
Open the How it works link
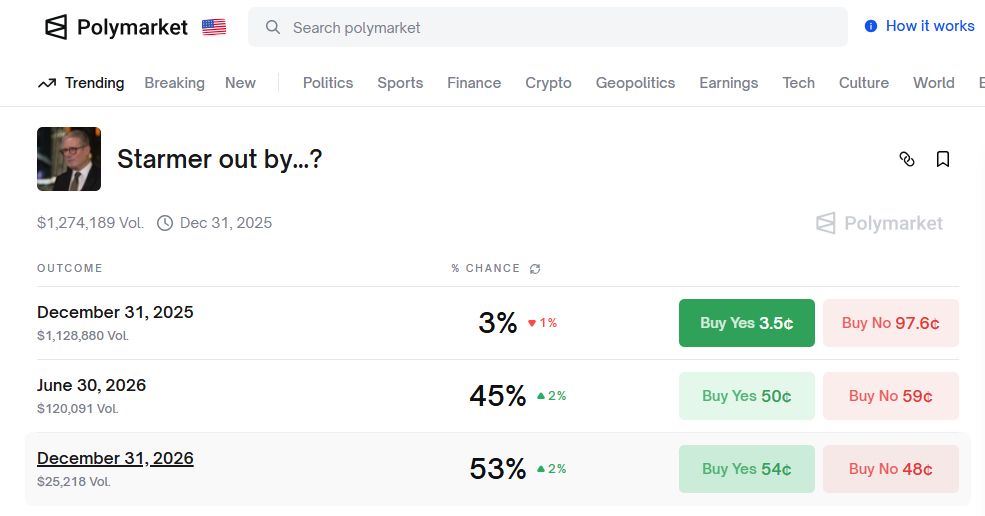click(930, 26)
